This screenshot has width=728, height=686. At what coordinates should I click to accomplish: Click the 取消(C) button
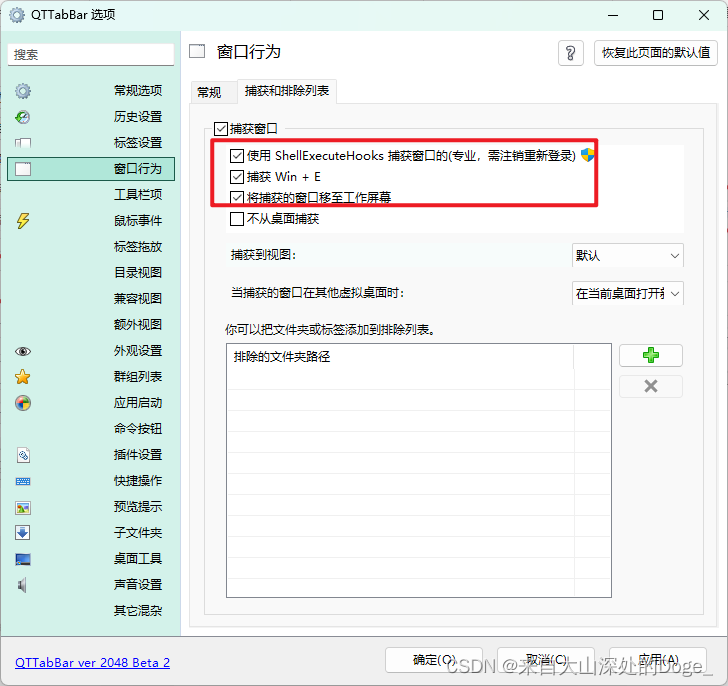coord(546,660)
